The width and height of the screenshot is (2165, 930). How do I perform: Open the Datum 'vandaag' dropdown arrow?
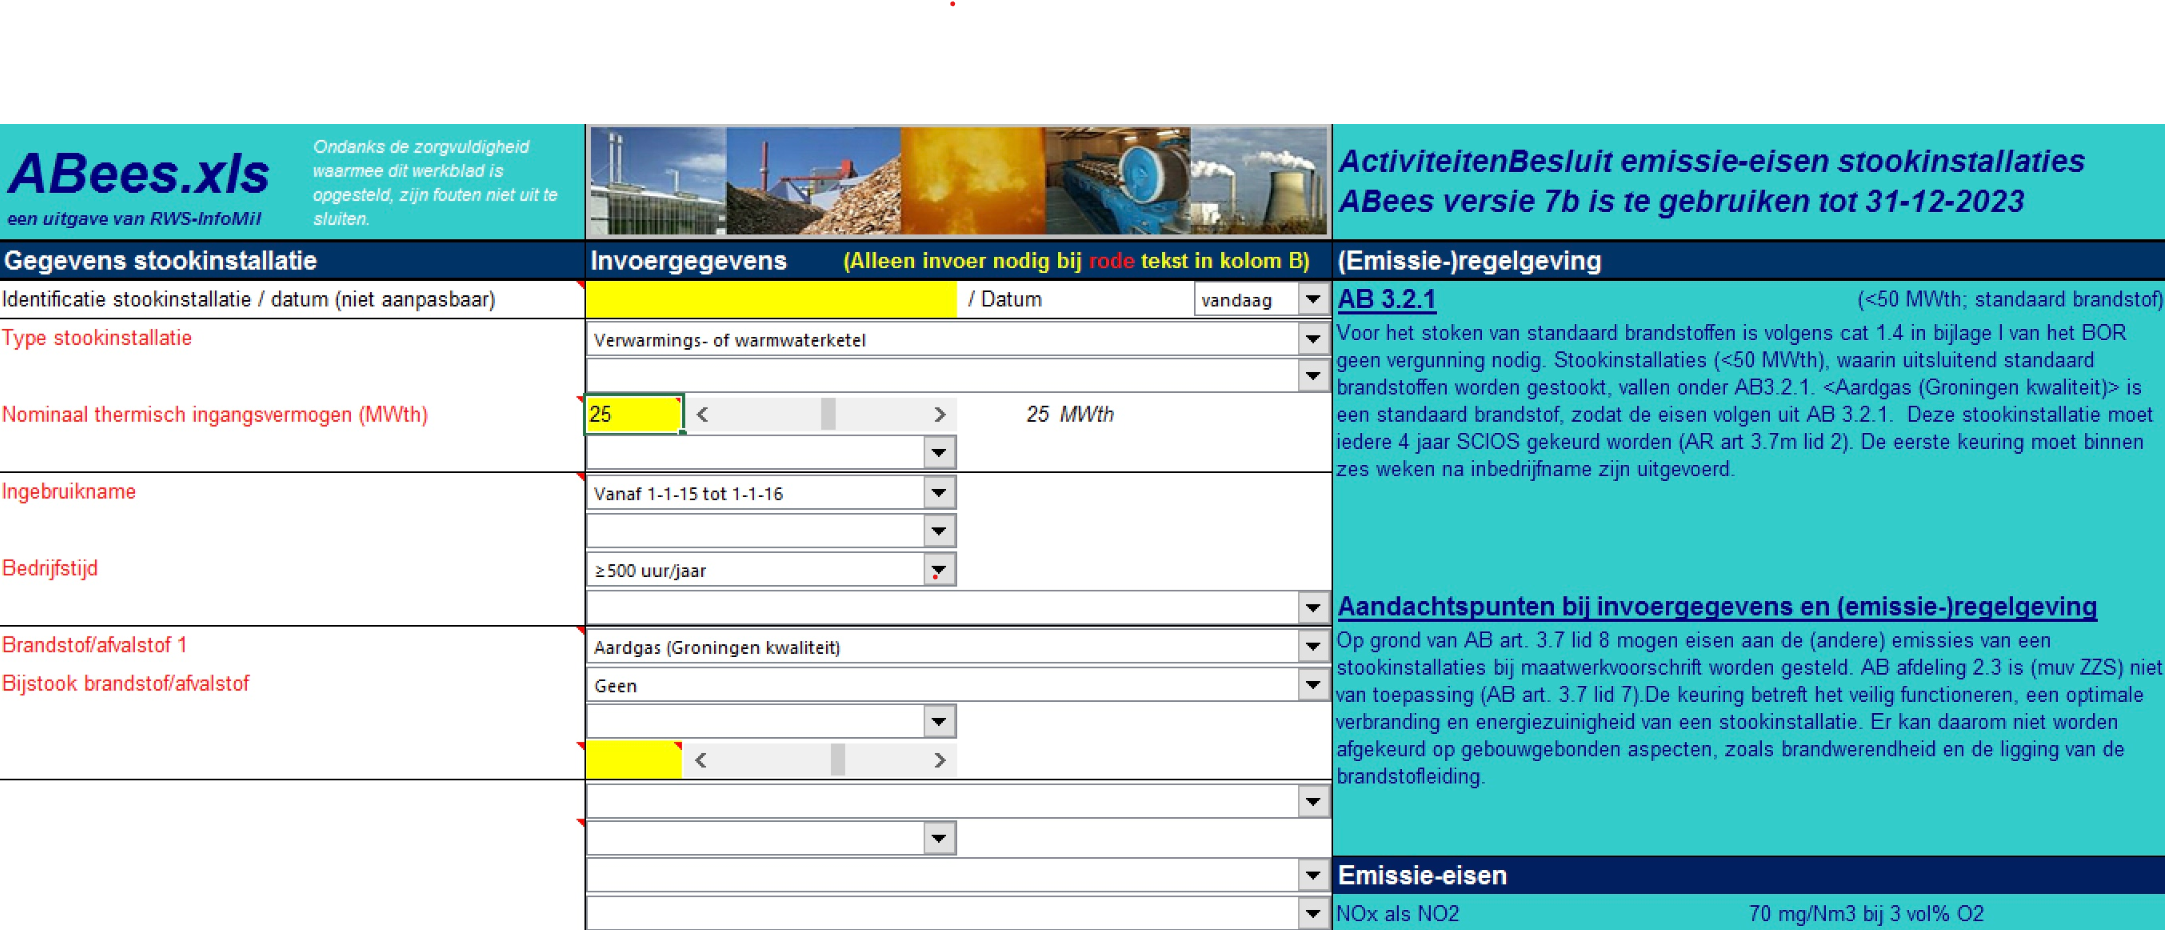[1312, 299]
